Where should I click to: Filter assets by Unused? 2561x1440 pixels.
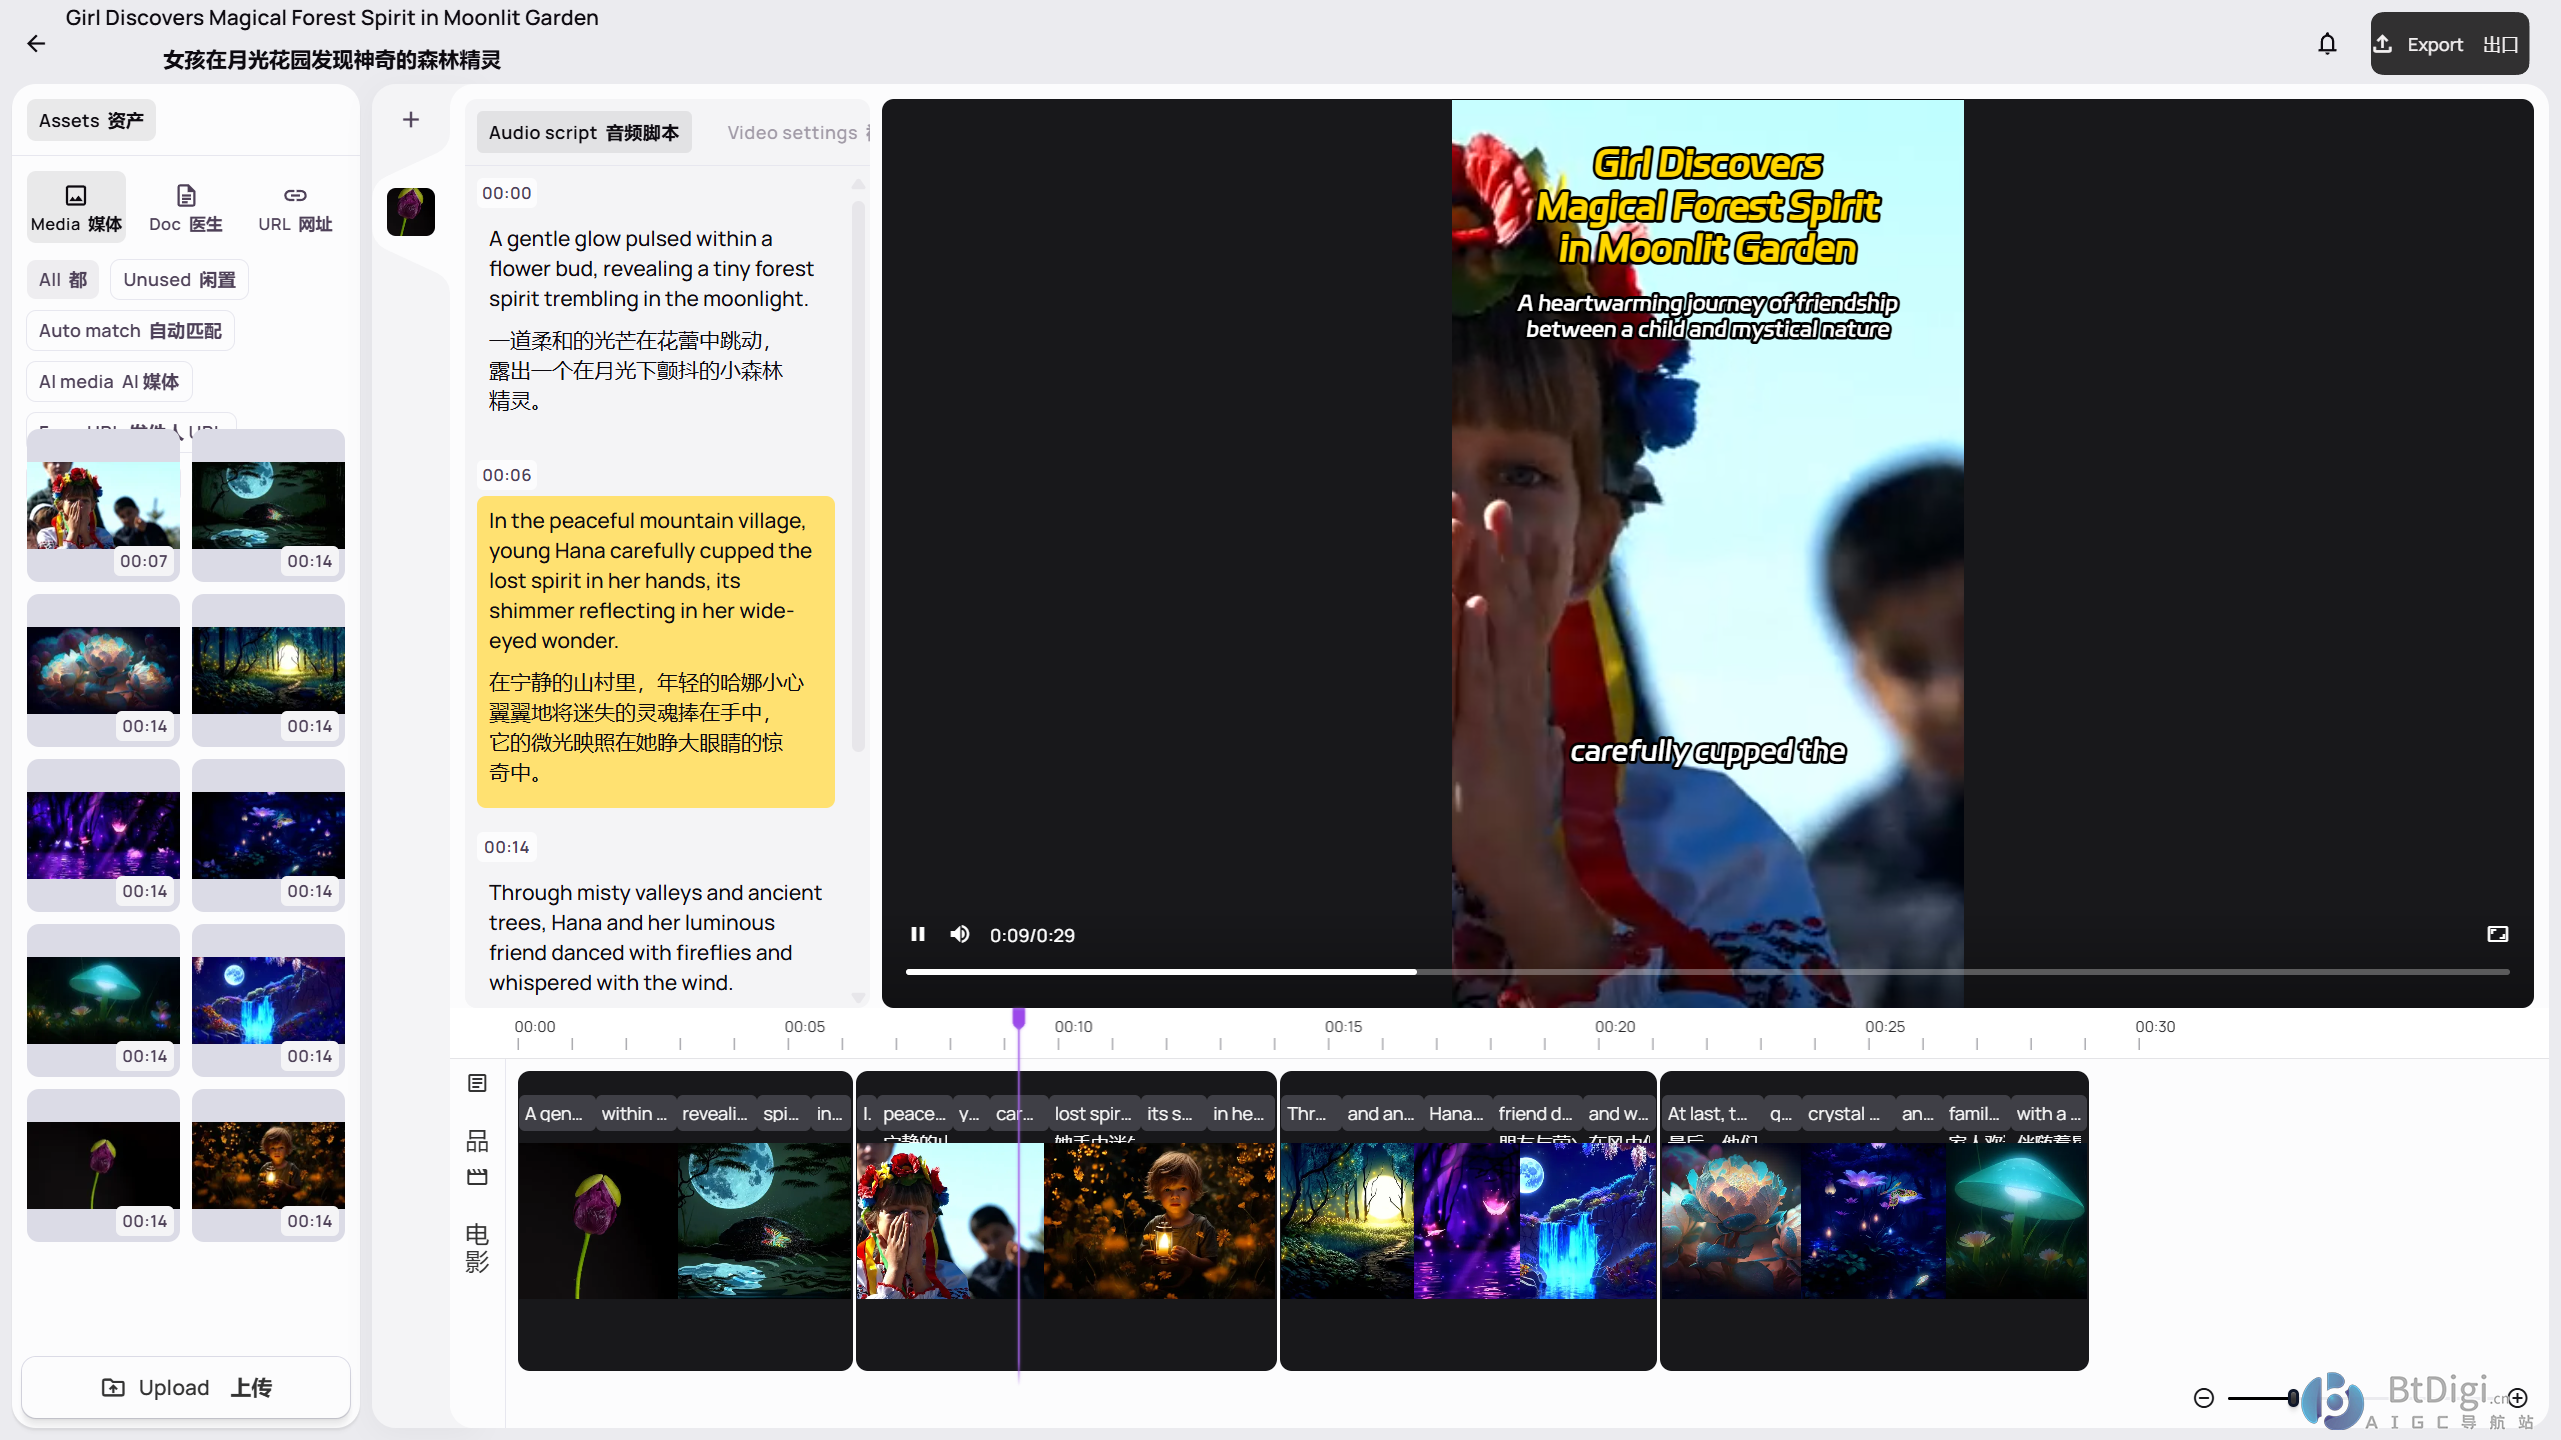[179, 280]
